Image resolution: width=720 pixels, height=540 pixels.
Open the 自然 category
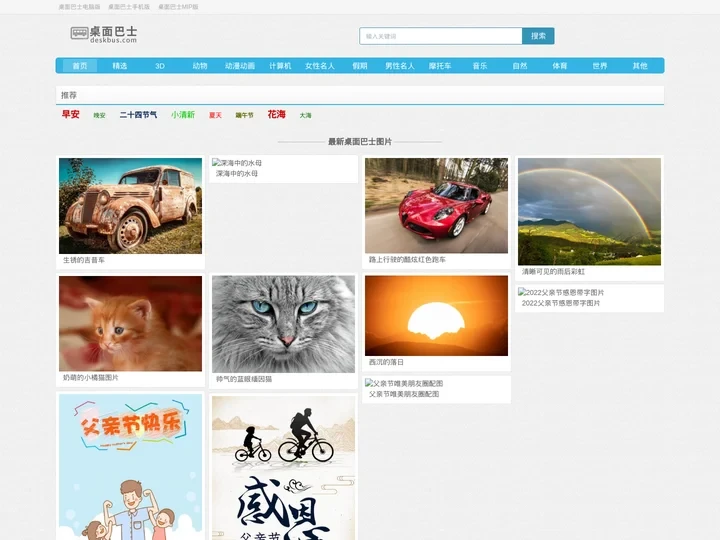[x=520, y=66]
